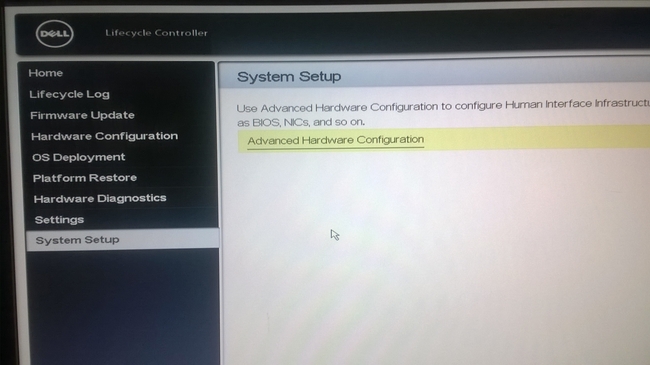Open the Lifecycle Log page

(70, 94)
